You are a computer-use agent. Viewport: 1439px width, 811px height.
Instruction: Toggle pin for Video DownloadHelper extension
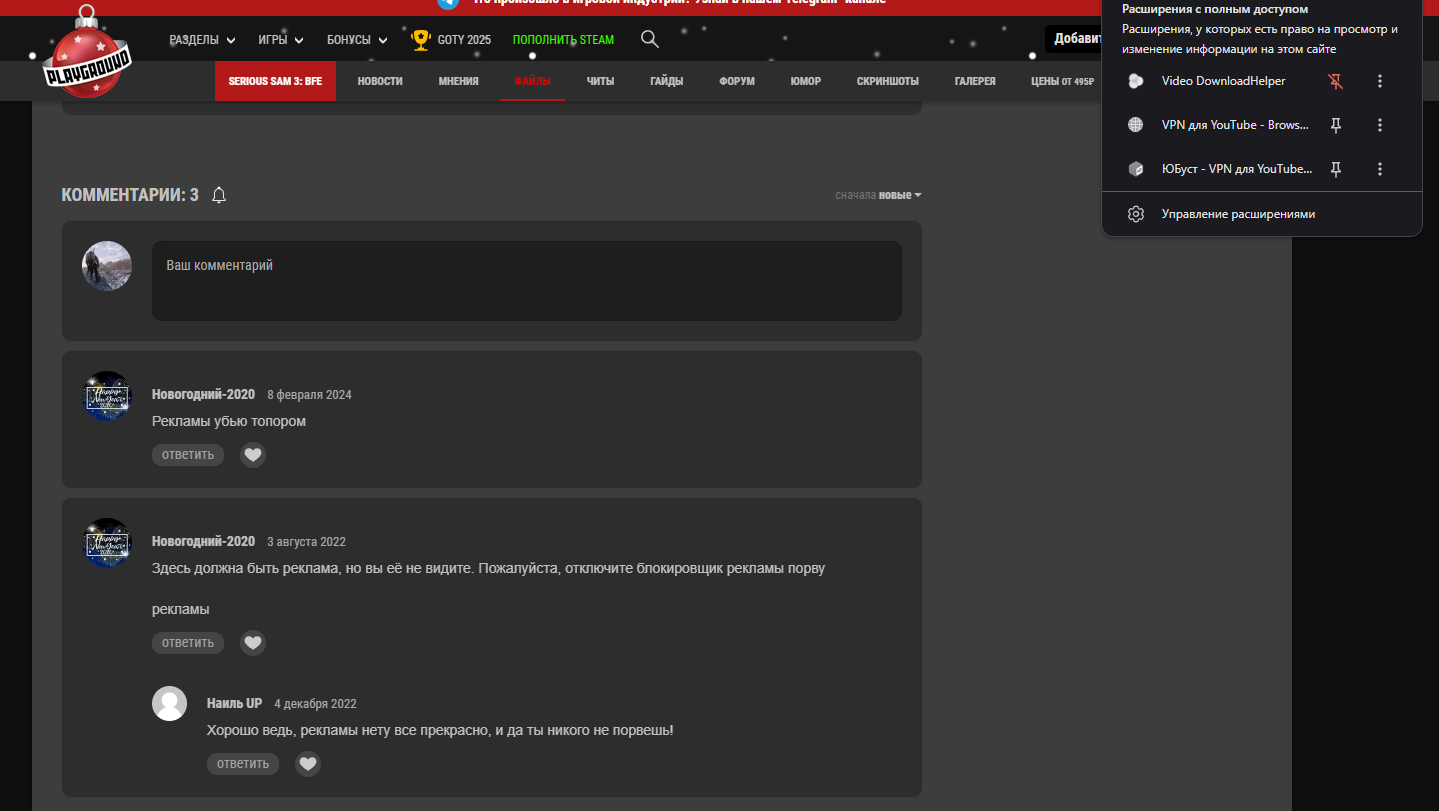[1335, 81]
